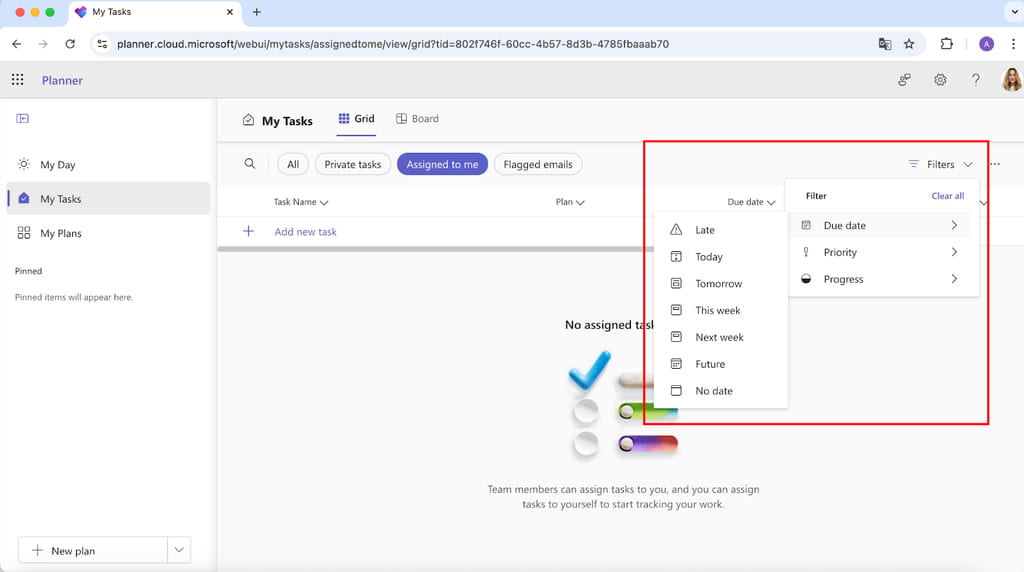
Task: Open the help question mark icon
Action: (975, 80)
